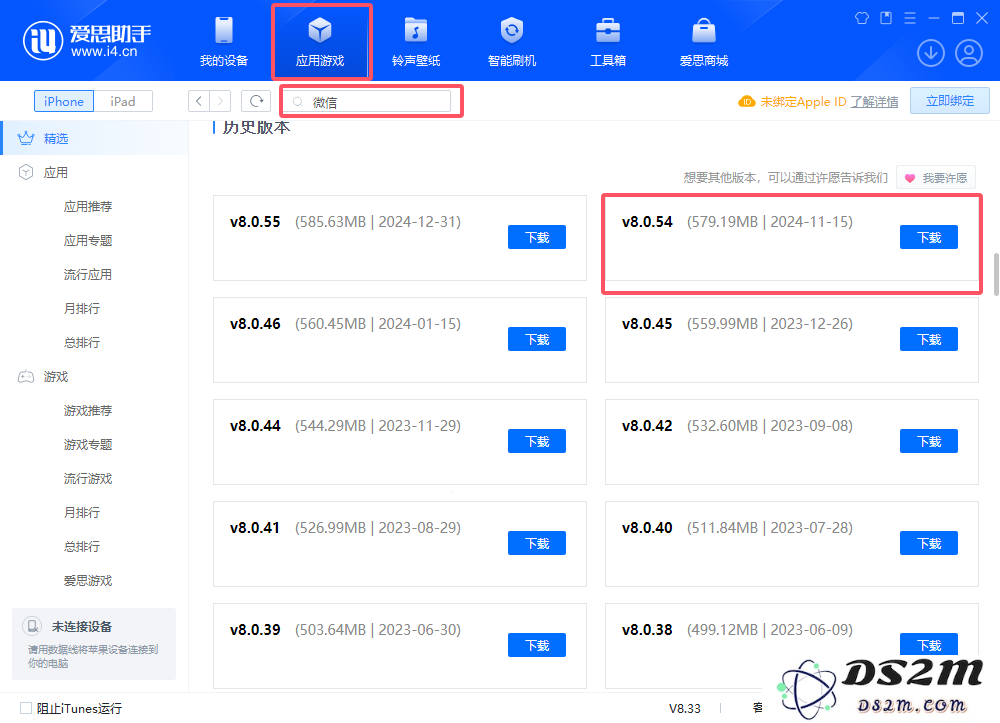Click the 立即绑定 bind button
Image resolution: width=1000 pixels, height=723 pixels.
click(x=950, y=101)
